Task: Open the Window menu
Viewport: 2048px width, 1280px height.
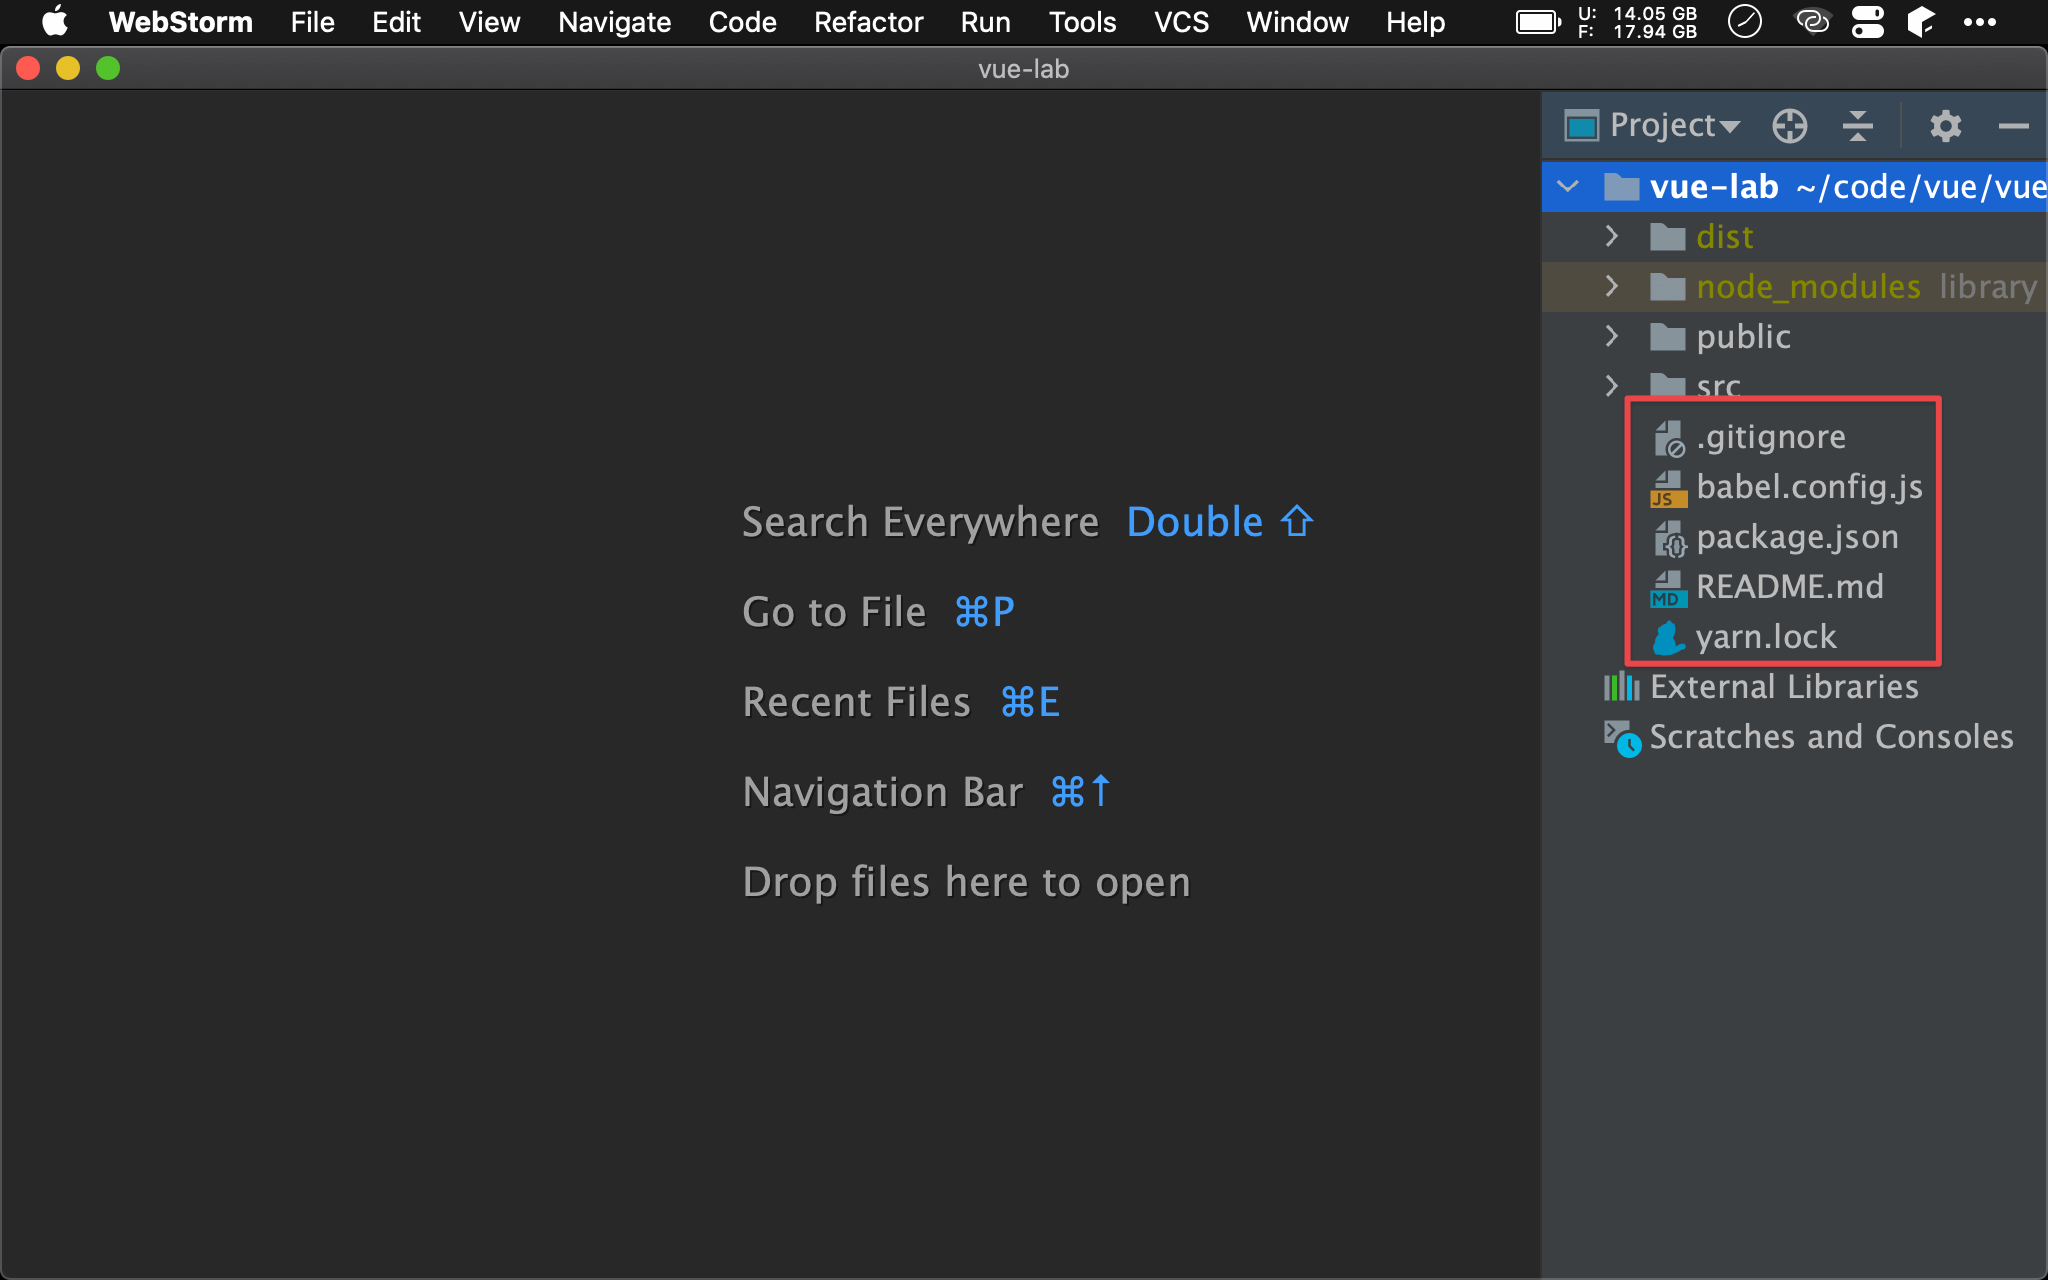Action: coord(1297,22)
